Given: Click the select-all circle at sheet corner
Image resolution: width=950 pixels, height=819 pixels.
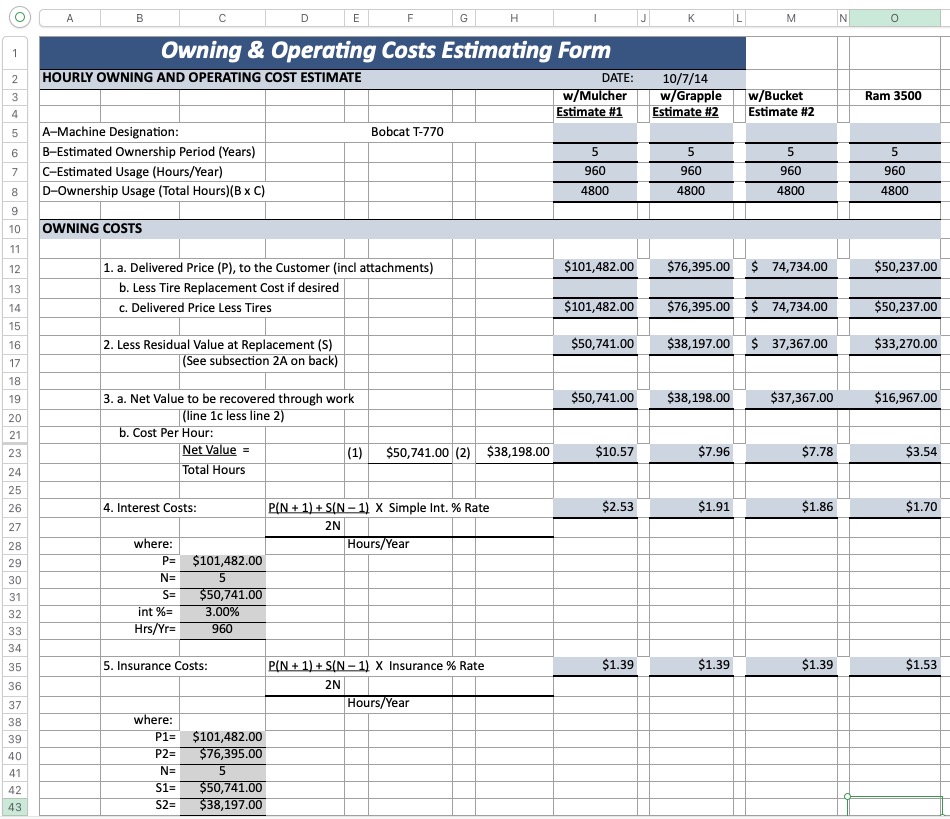Looking at the screenshot, I should pos(19,17).
